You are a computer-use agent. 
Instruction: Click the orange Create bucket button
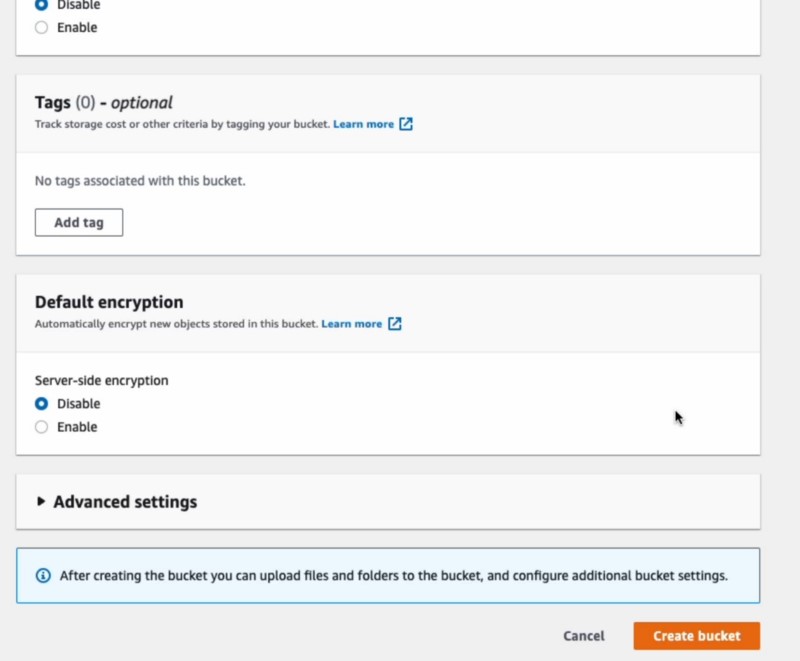coord(696,636)
